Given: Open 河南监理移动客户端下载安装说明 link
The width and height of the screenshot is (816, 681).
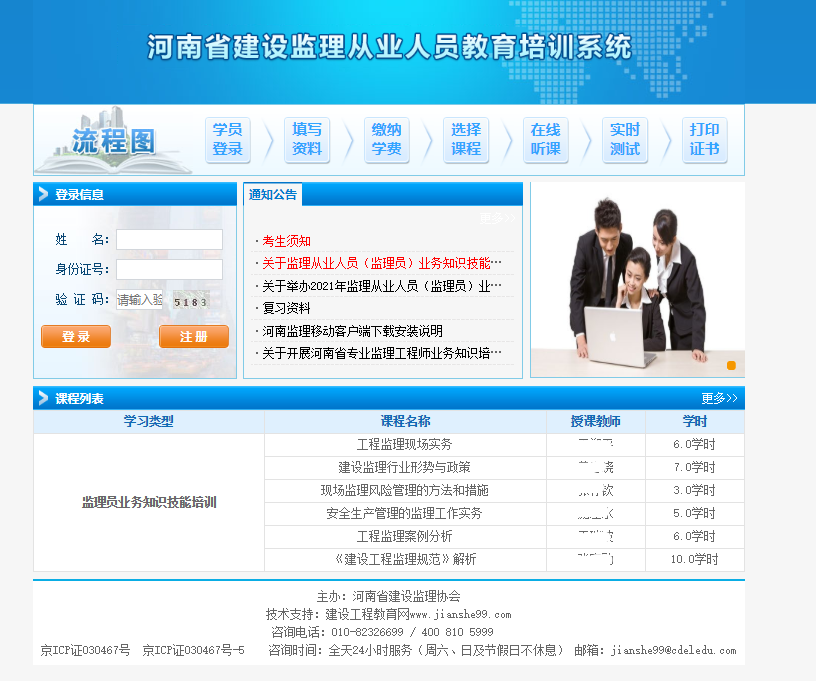Looking at the screenshot, I should [x=352, y=331].
